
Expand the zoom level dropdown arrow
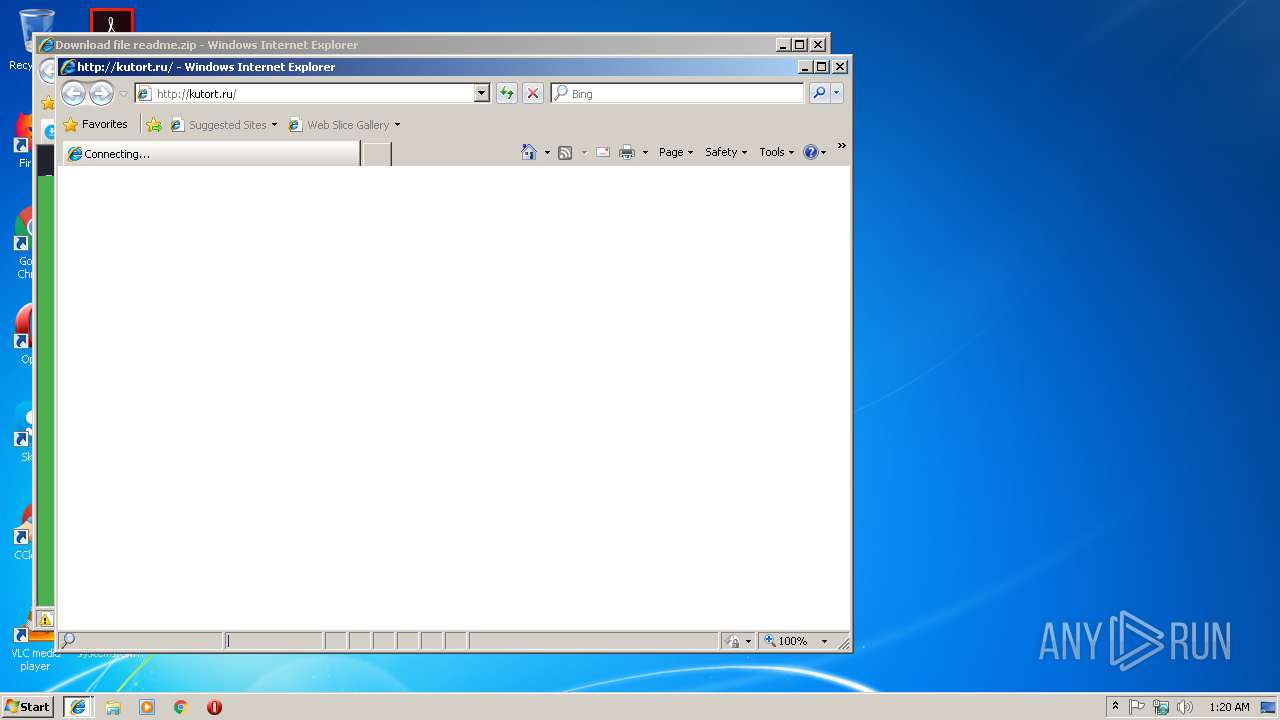[x=825, y=641]
